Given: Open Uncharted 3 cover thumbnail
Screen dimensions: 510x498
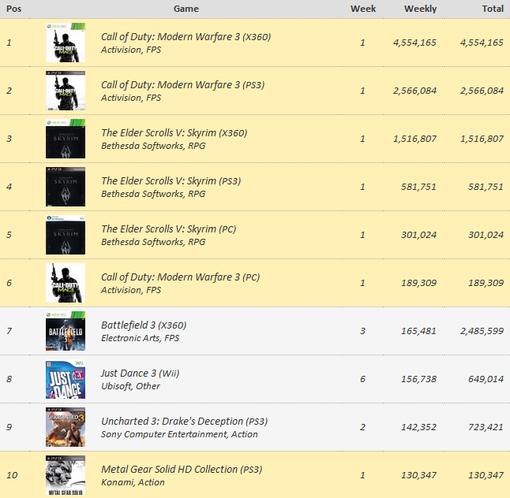Looking at the screenshot, I should pos(65,427).
